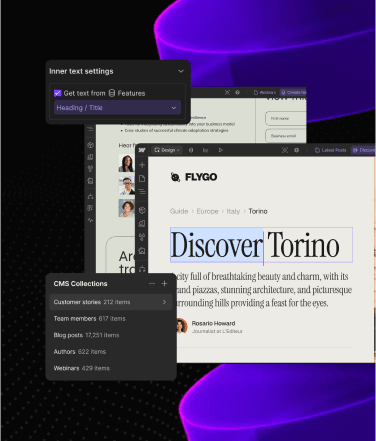Viewport: 376px width, 441px height.
Task: Click the Business email input in back window
Action: [x=286, y=136]
